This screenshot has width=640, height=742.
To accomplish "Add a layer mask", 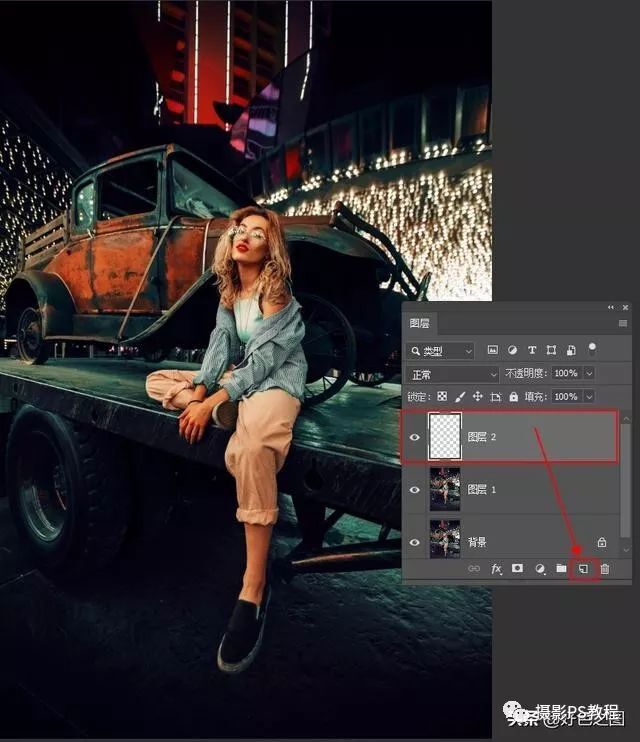I will point(518,569).
